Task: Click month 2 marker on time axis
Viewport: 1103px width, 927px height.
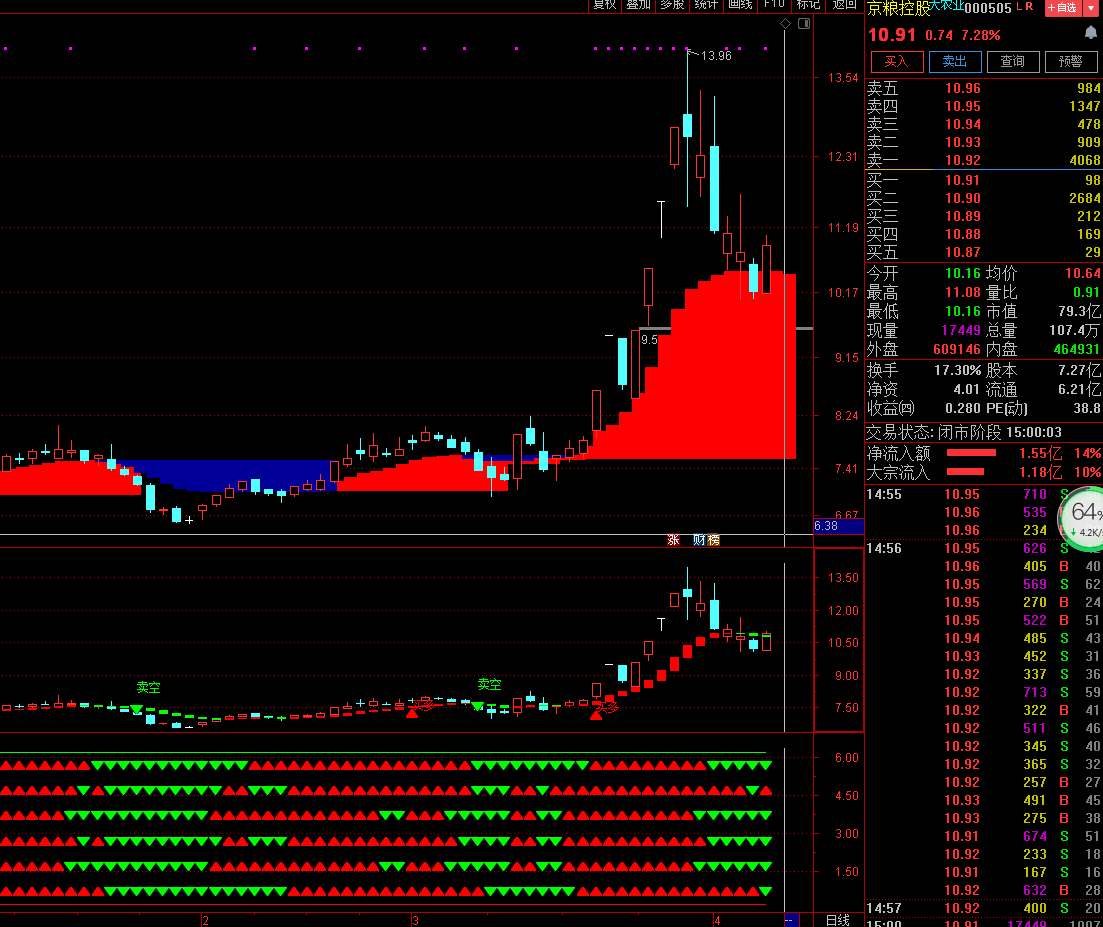Action: coord(205,921)
